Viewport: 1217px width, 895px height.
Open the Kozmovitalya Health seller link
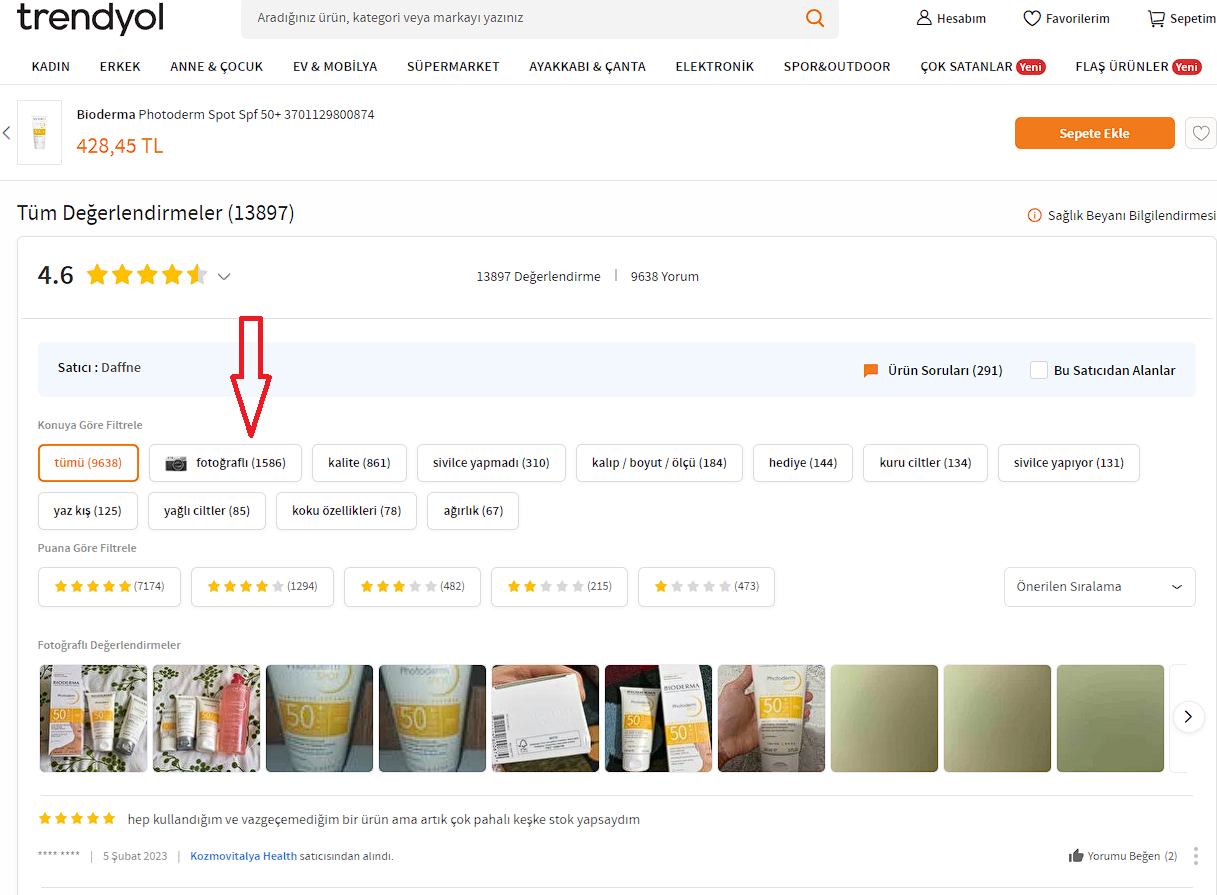[x=243, y=856]
